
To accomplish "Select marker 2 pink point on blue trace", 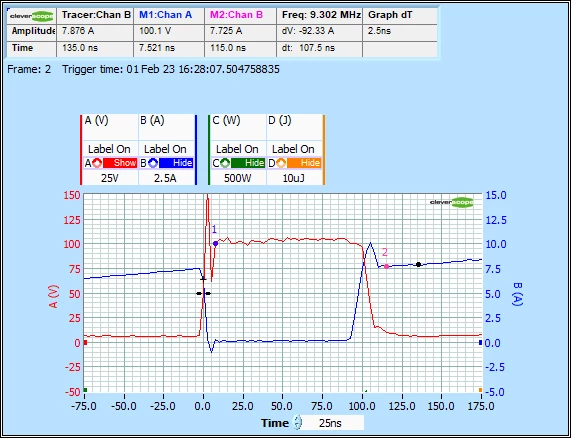I will (x=386, y=267).
